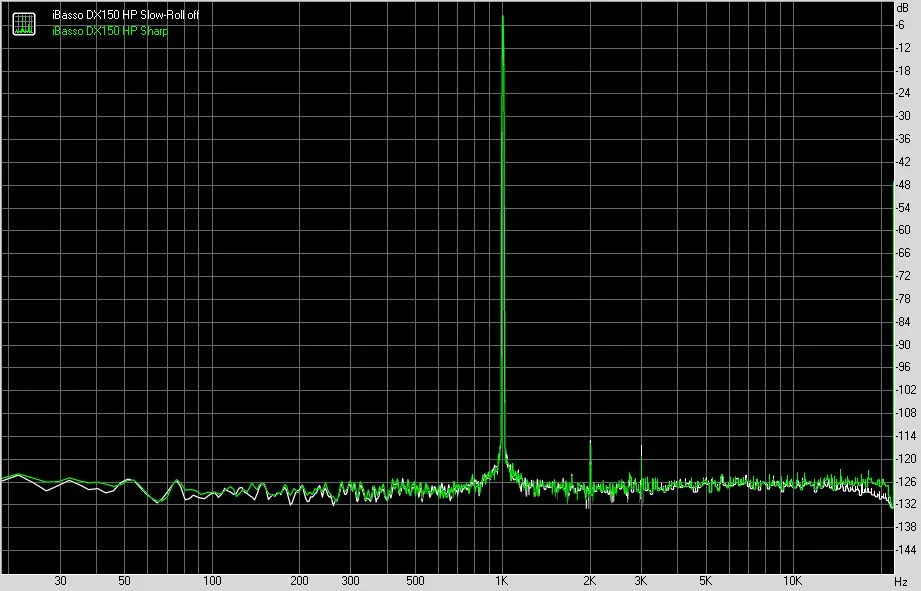Image resolution: width=921 pixels, height=591 pixels.
Task: Click the 3K frequency axis label
Action: [x=640, y=581]
